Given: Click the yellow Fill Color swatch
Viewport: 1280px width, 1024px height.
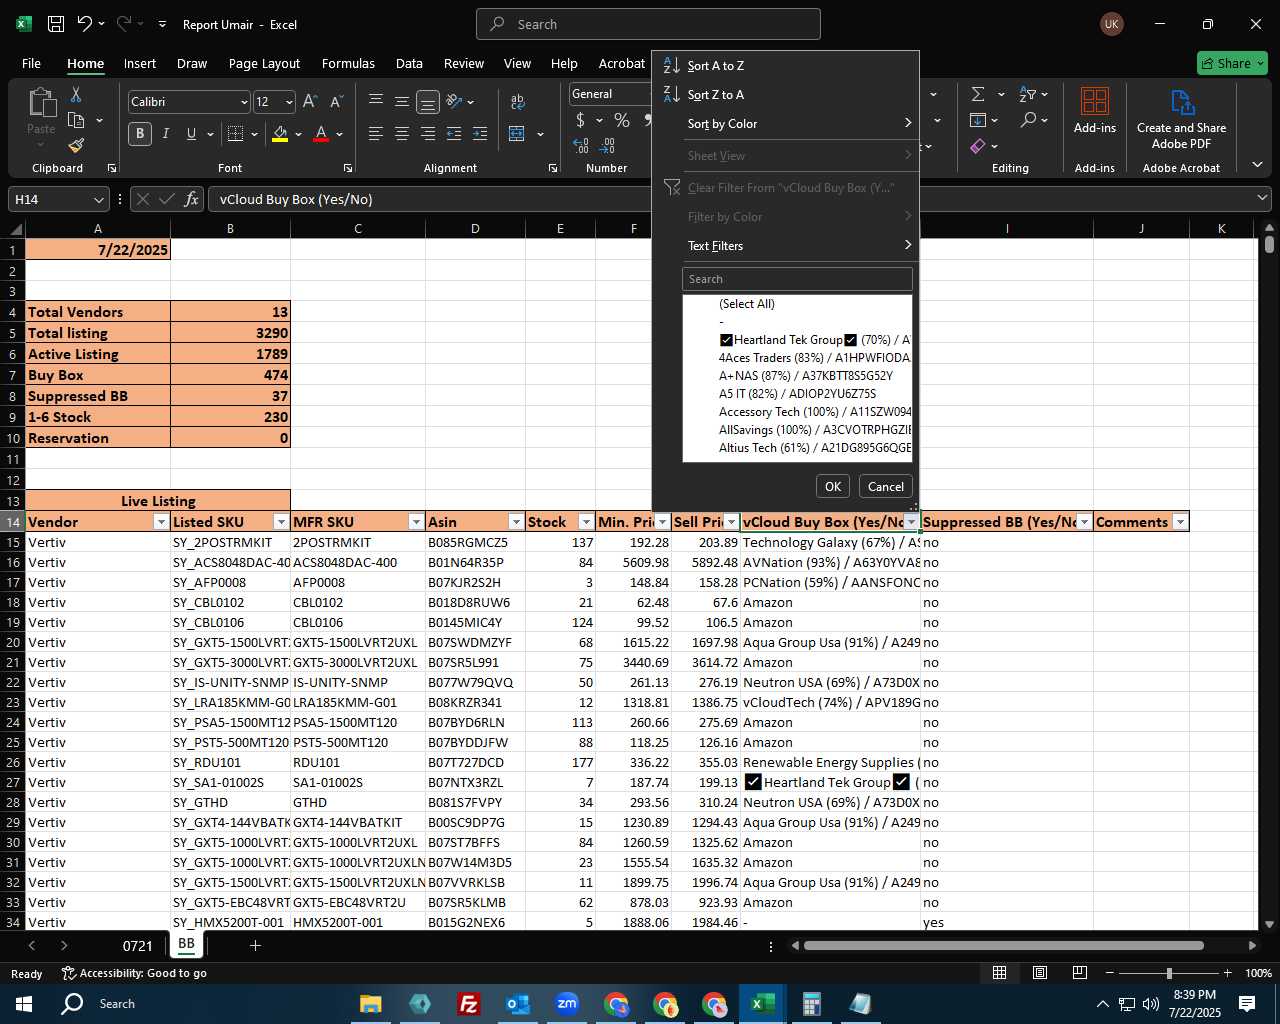Looking at the screenshot, I should [280, 134].
